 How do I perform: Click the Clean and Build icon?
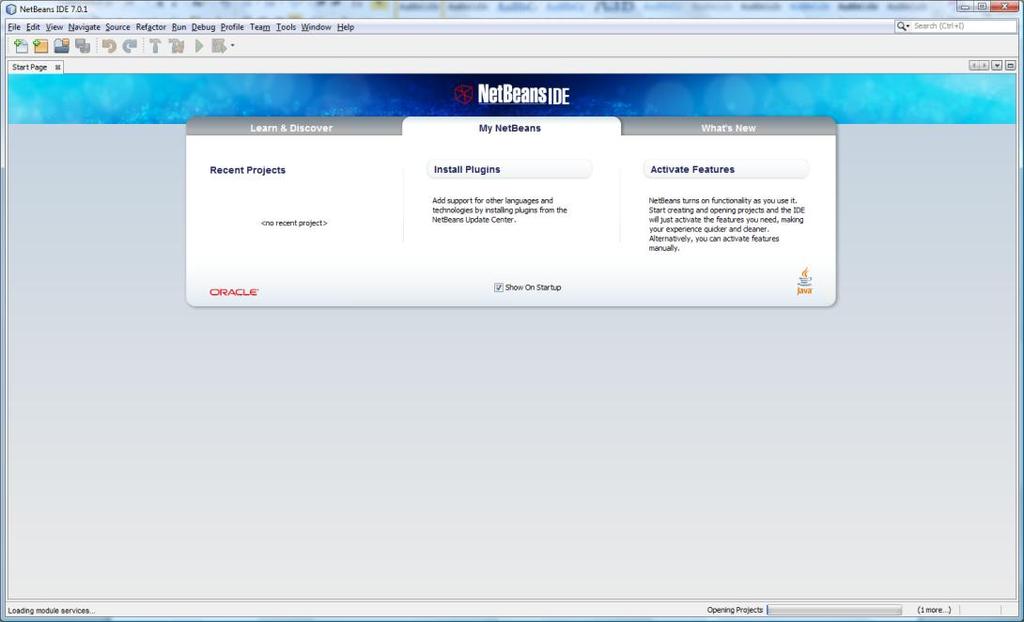click(x=176, y=46)
